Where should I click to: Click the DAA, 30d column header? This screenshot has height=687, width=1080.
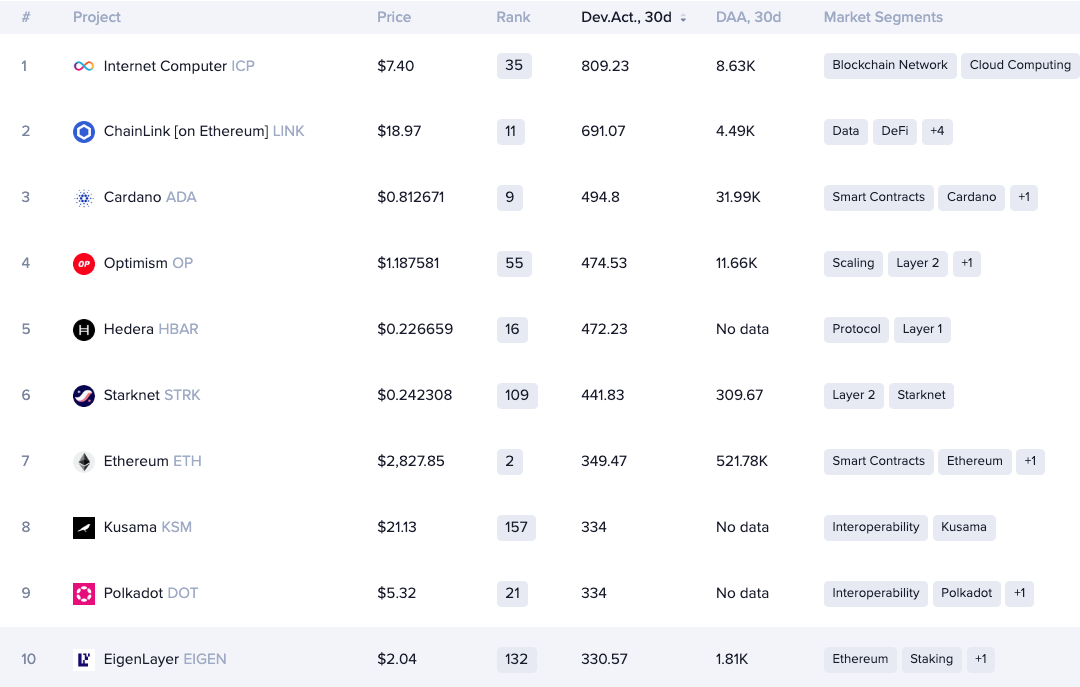click(748, 17)
